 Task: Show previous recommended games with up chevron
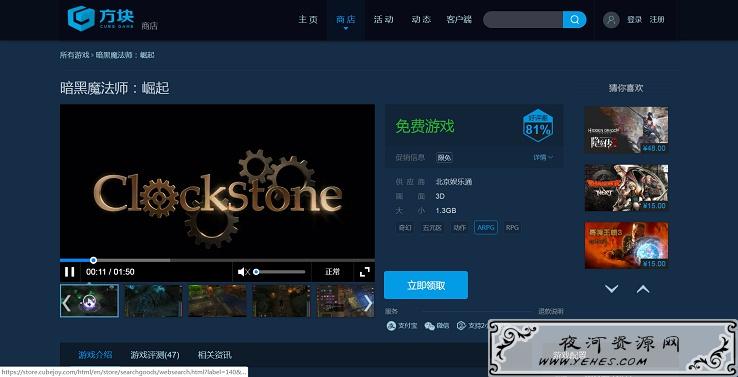643,289
